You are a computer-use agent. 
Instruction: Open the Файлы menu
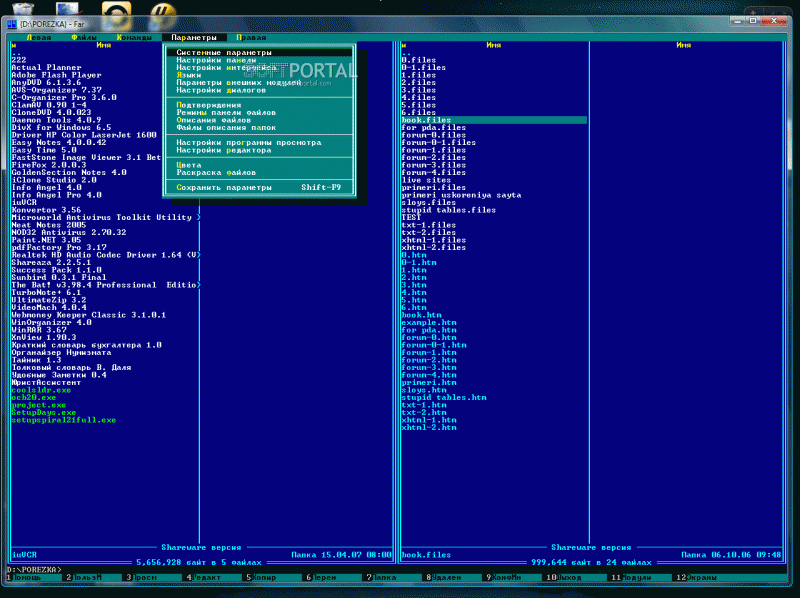coord(84,38)
